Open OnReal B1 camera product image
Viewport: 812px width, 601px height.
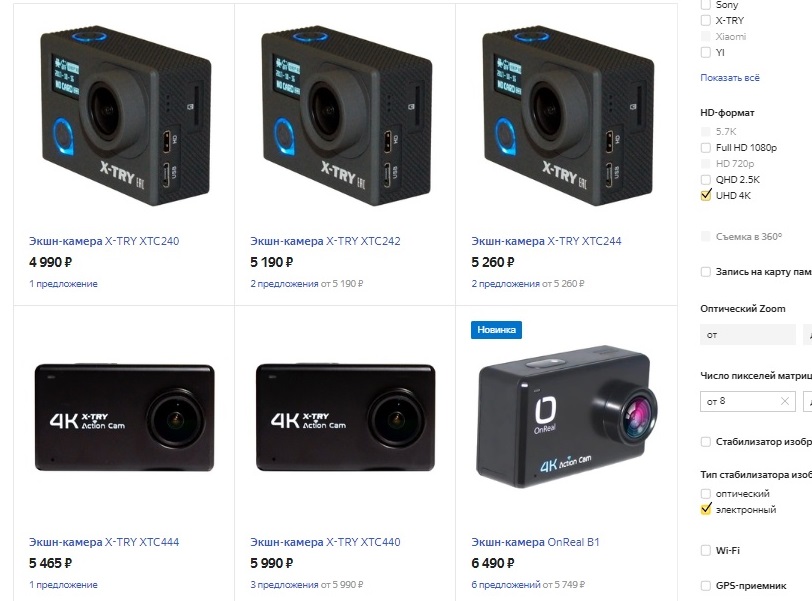tap(567, 417)
